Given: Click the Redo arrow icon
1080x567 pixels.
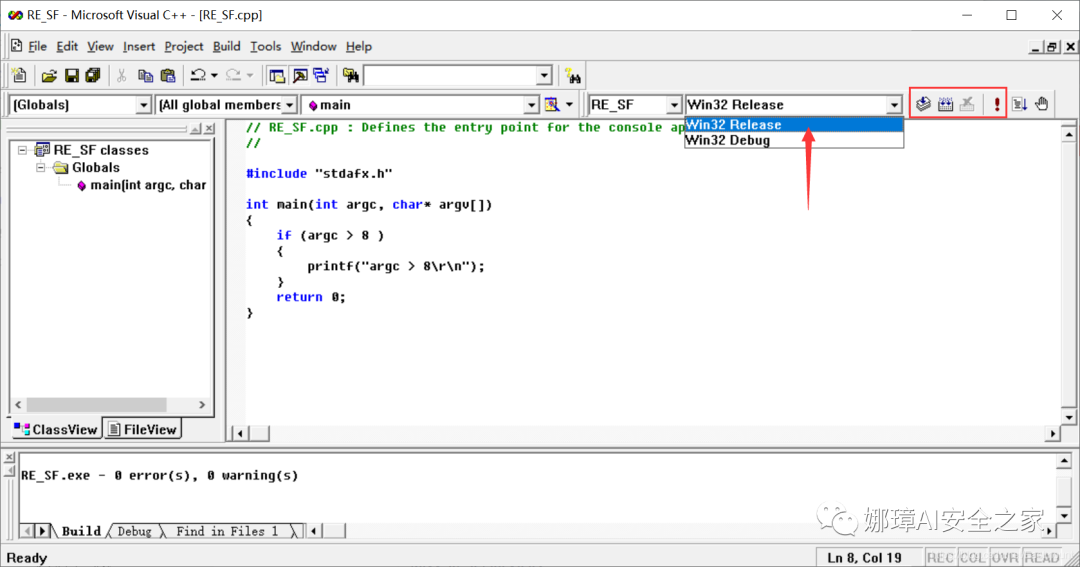Looking at the screenshot, I should pyautogui.click(x=233, y=75).
